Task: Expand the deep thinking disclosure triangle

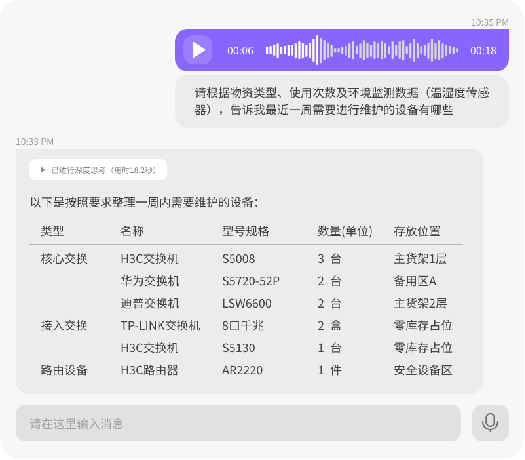Action: [43, 170]
